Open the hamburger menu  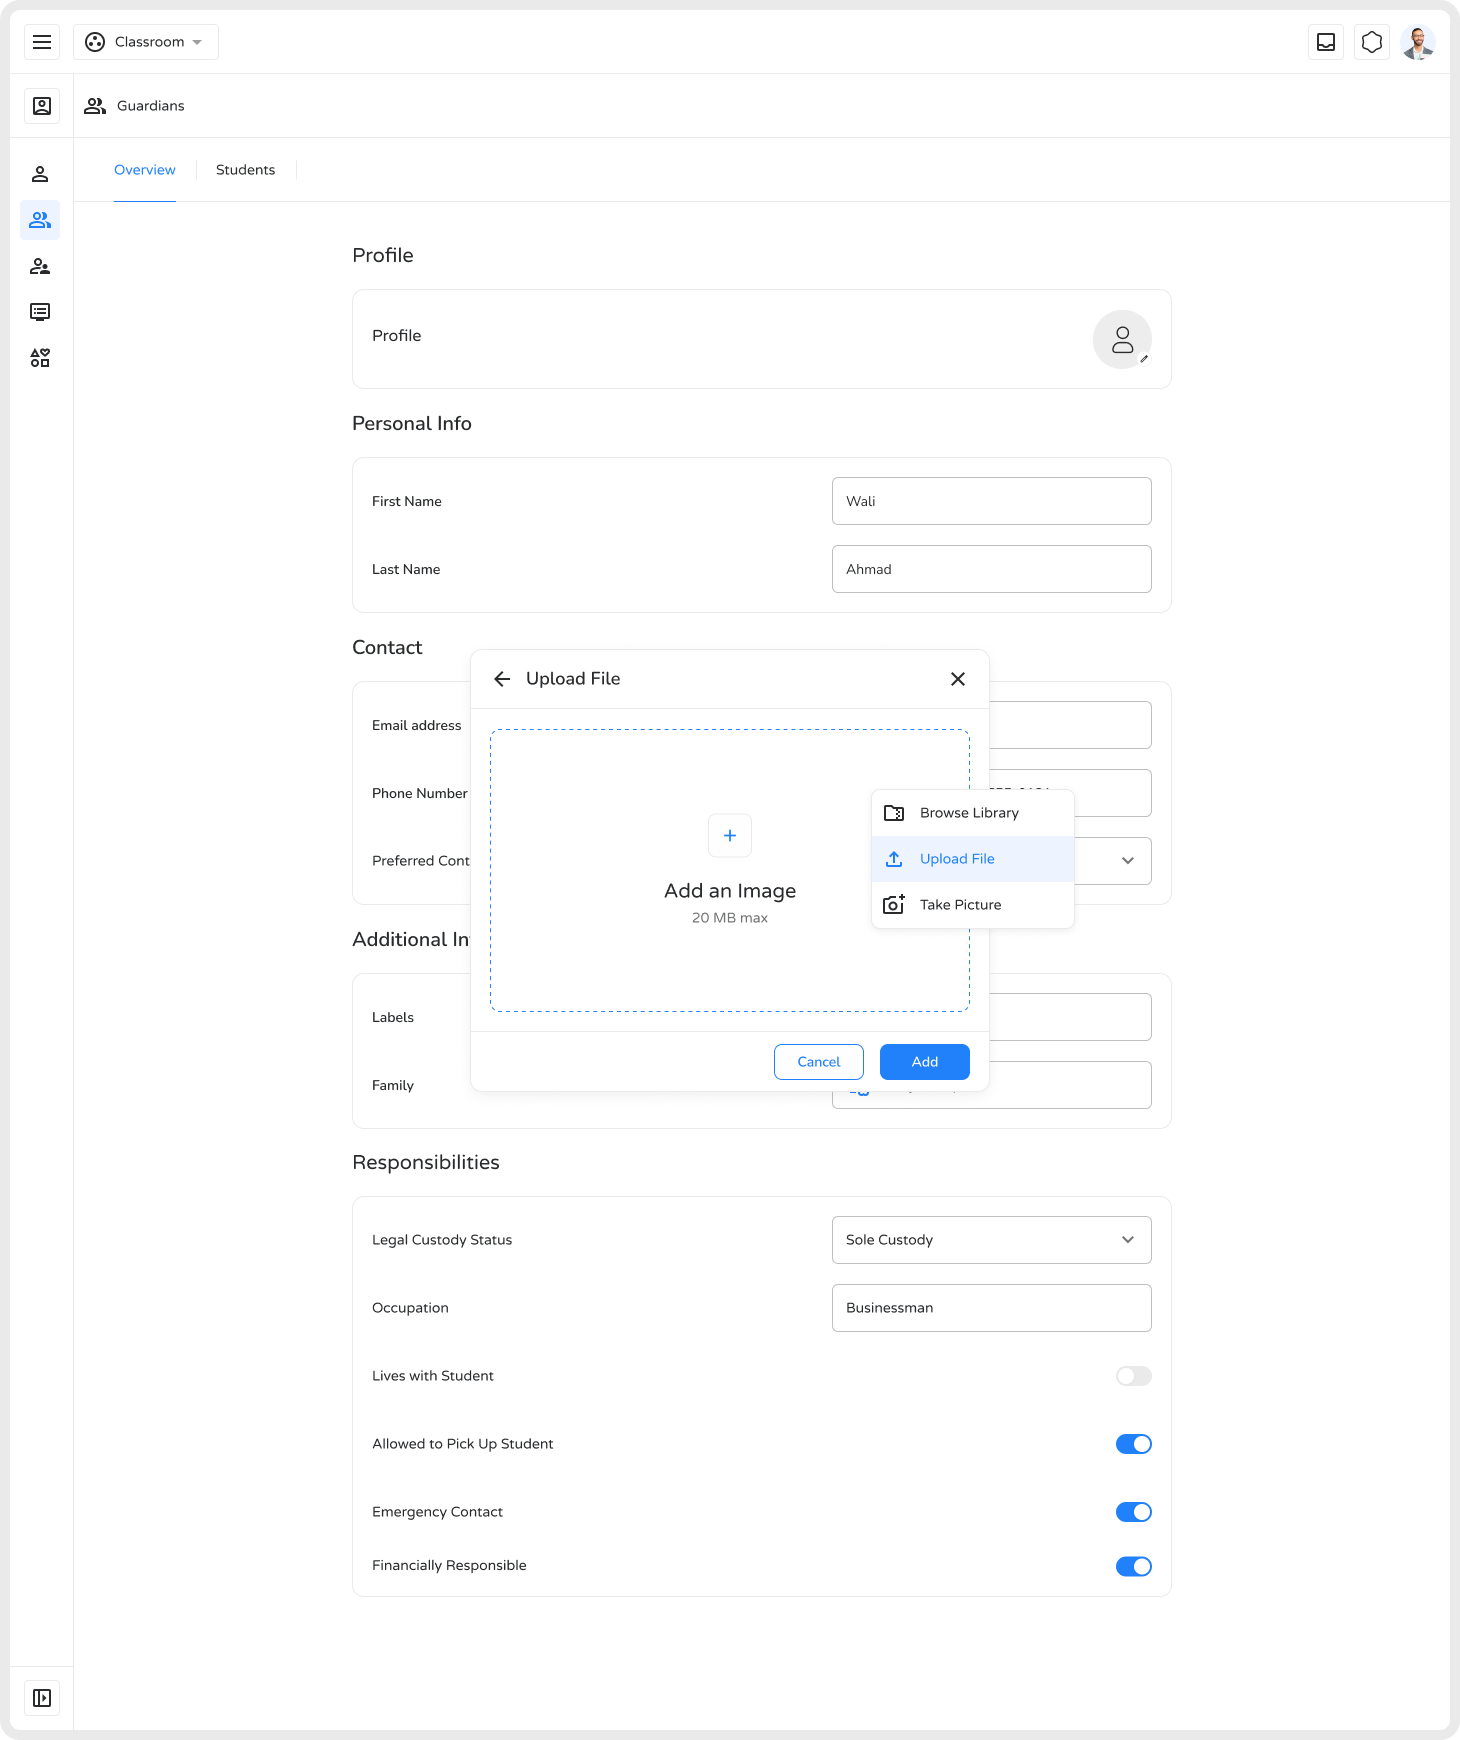[42, 42]
